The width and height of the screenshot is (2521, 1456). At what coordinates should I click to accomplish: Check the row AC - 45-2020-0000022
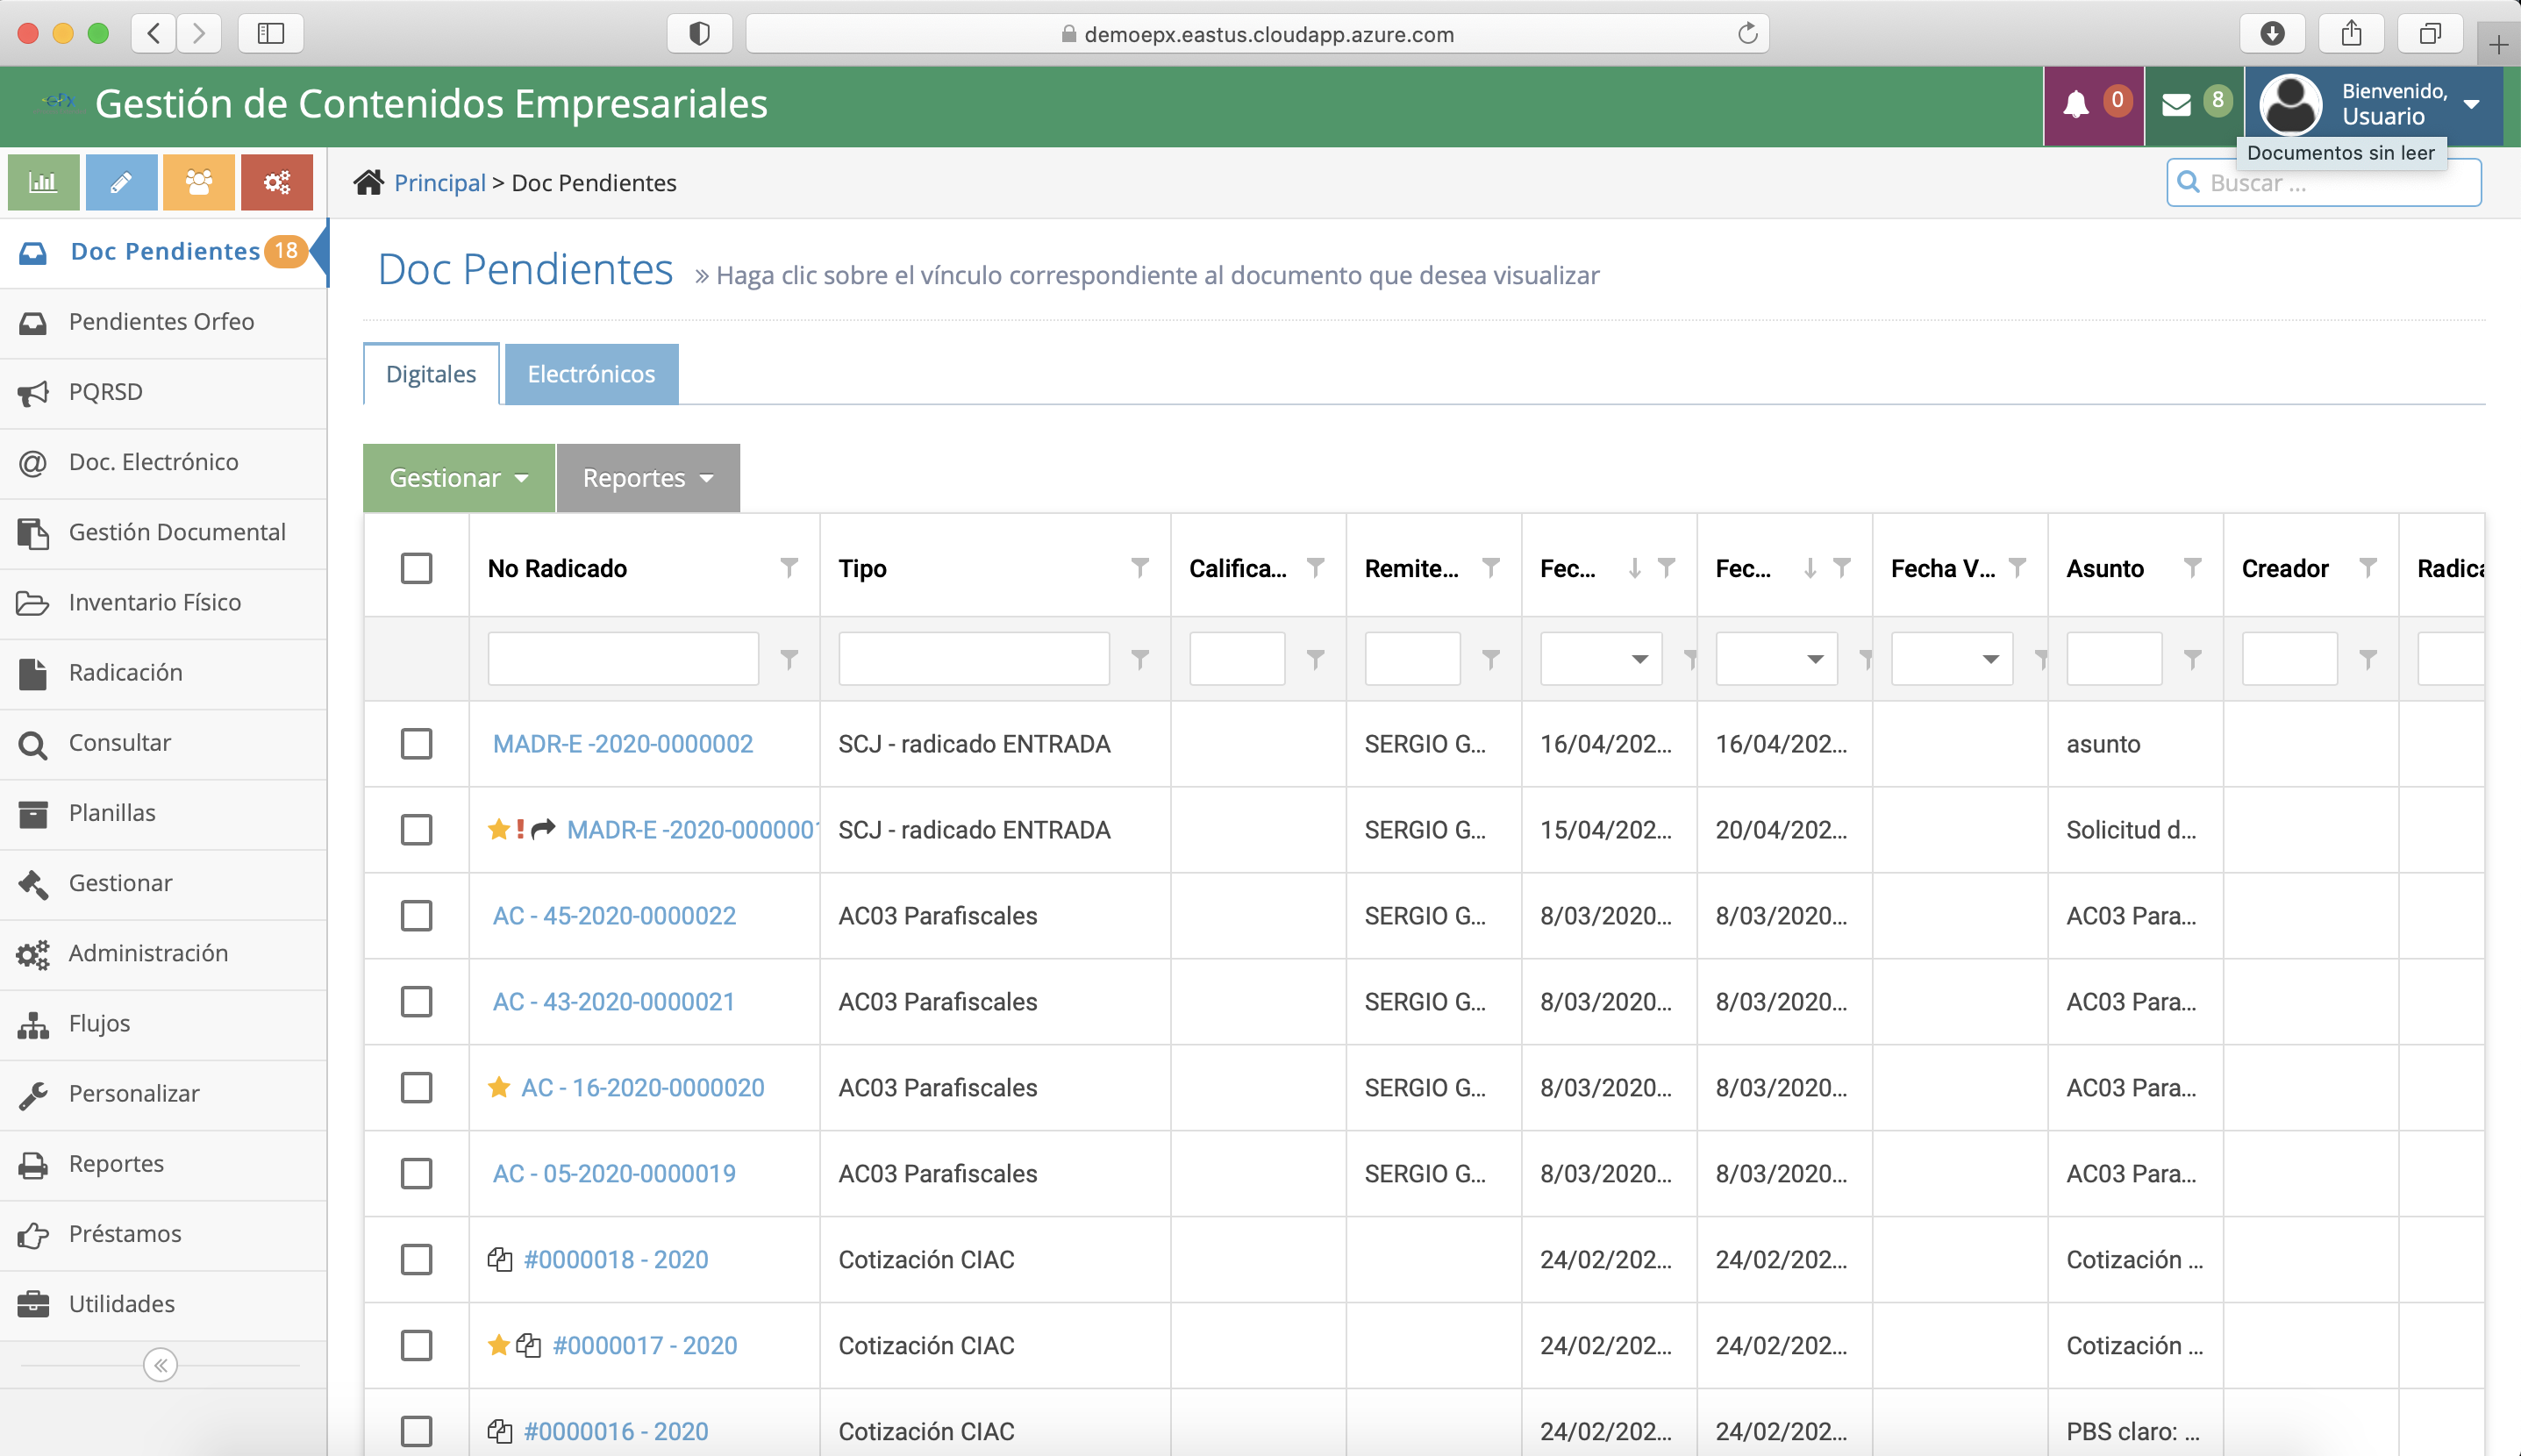tap(416, 916)
